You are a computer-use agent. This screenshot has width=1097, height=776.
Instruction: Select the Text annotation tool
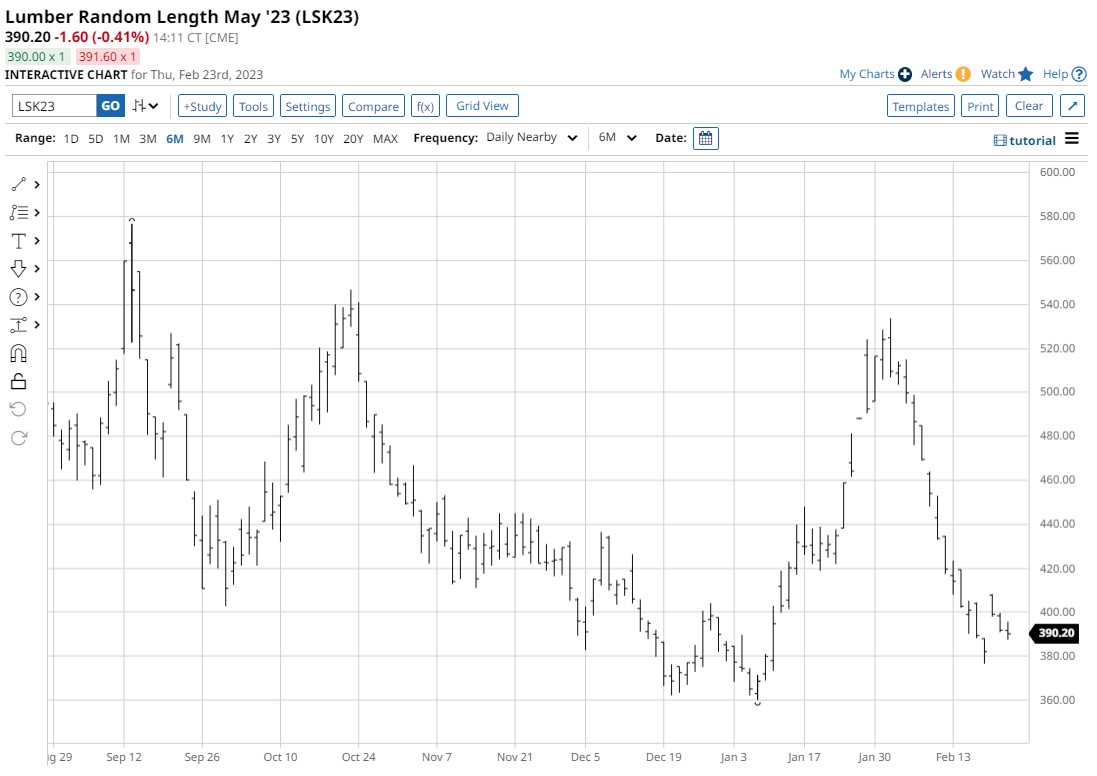[18, 241]
